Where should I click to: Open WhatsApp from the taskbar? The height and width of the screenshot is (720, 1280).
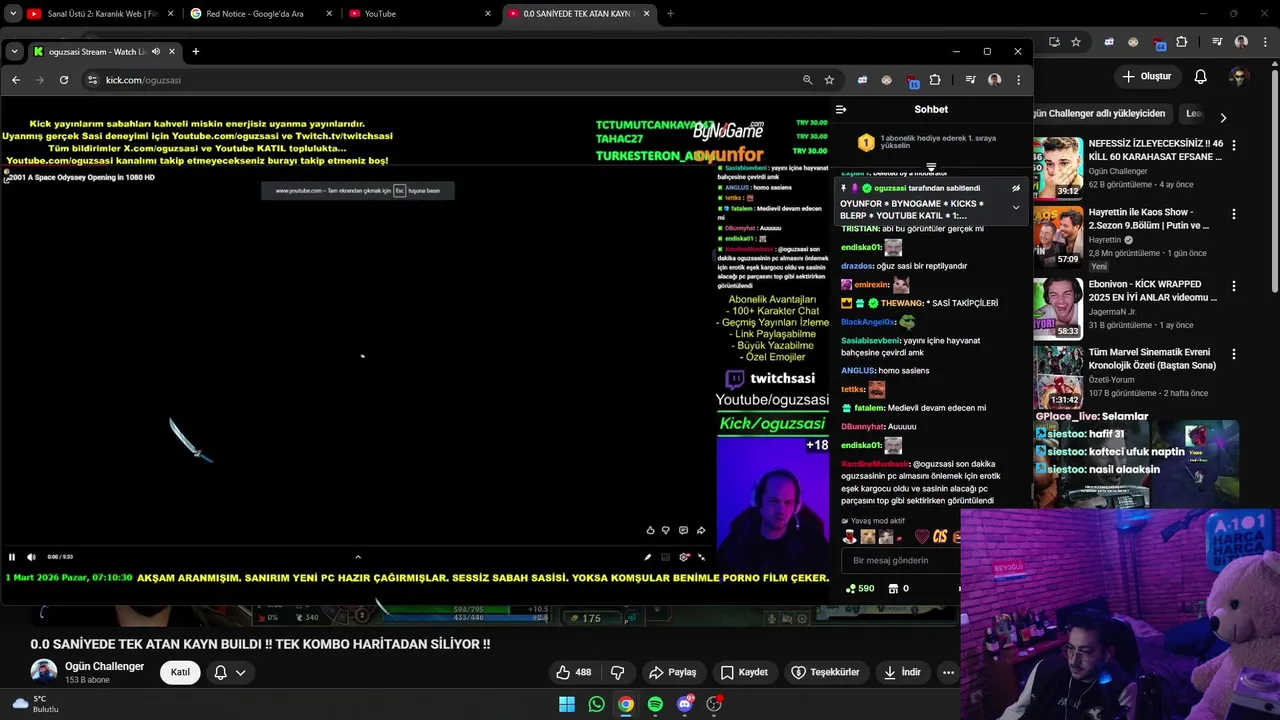[596, 704]
